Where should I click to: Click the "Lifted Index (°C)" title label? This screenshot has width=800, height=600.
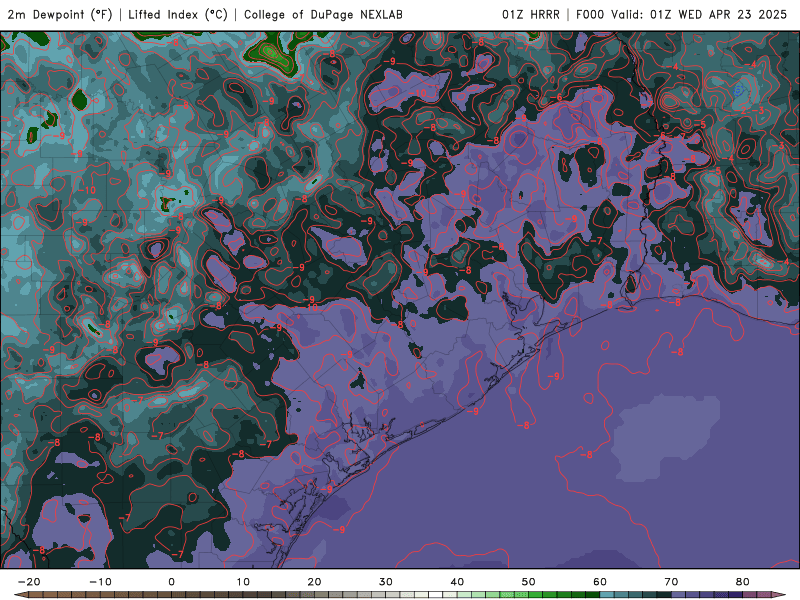178,15
